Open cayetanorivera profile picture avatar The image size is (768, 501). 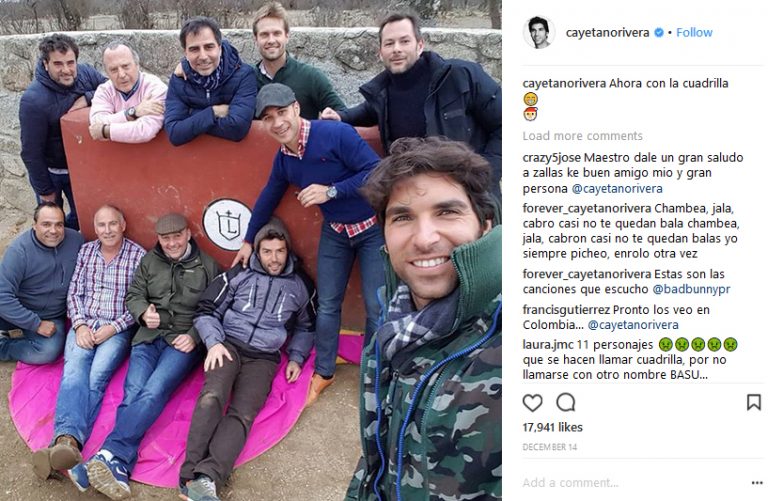[x=539, y=33]
